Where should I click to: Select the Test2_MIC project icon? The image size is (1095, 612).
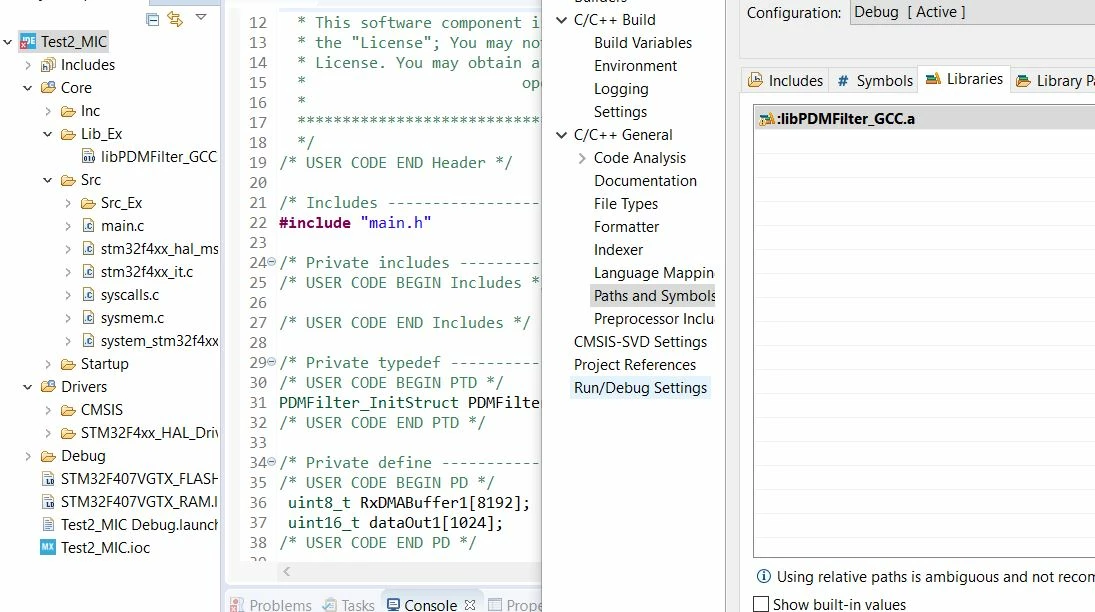28,42
